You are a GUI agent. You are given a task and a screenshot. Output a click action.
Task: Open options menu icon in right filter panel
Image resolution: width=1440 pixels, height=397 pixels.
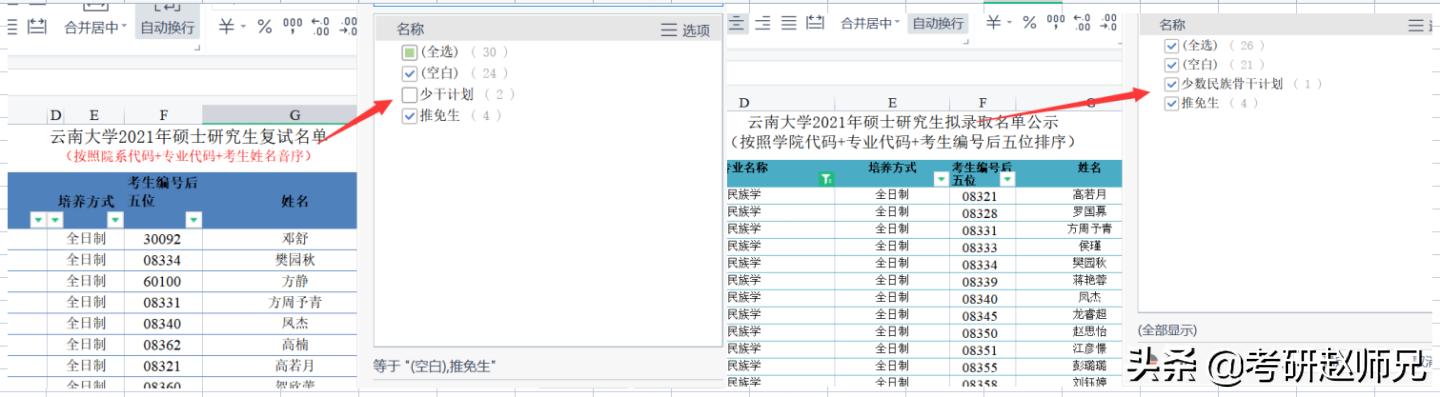[x=1415, y=25]
